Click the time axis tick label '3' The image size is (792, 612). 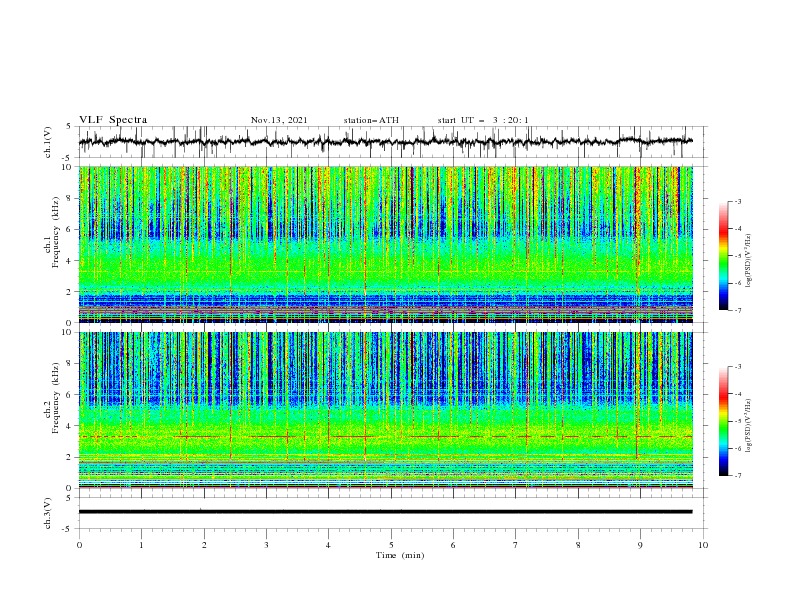click(x=266, y=545)
